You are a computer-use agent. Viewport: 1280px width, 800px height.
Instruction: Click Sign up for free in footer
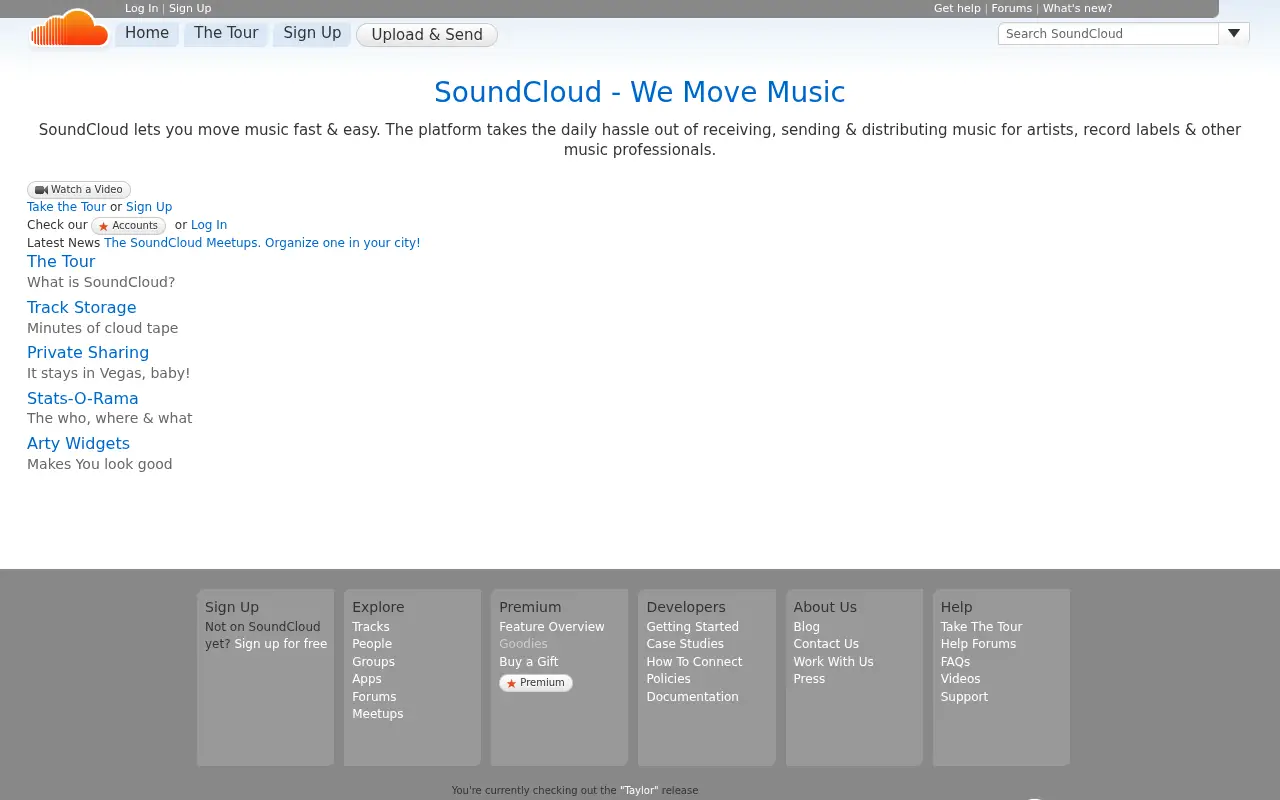pos(281,644)
